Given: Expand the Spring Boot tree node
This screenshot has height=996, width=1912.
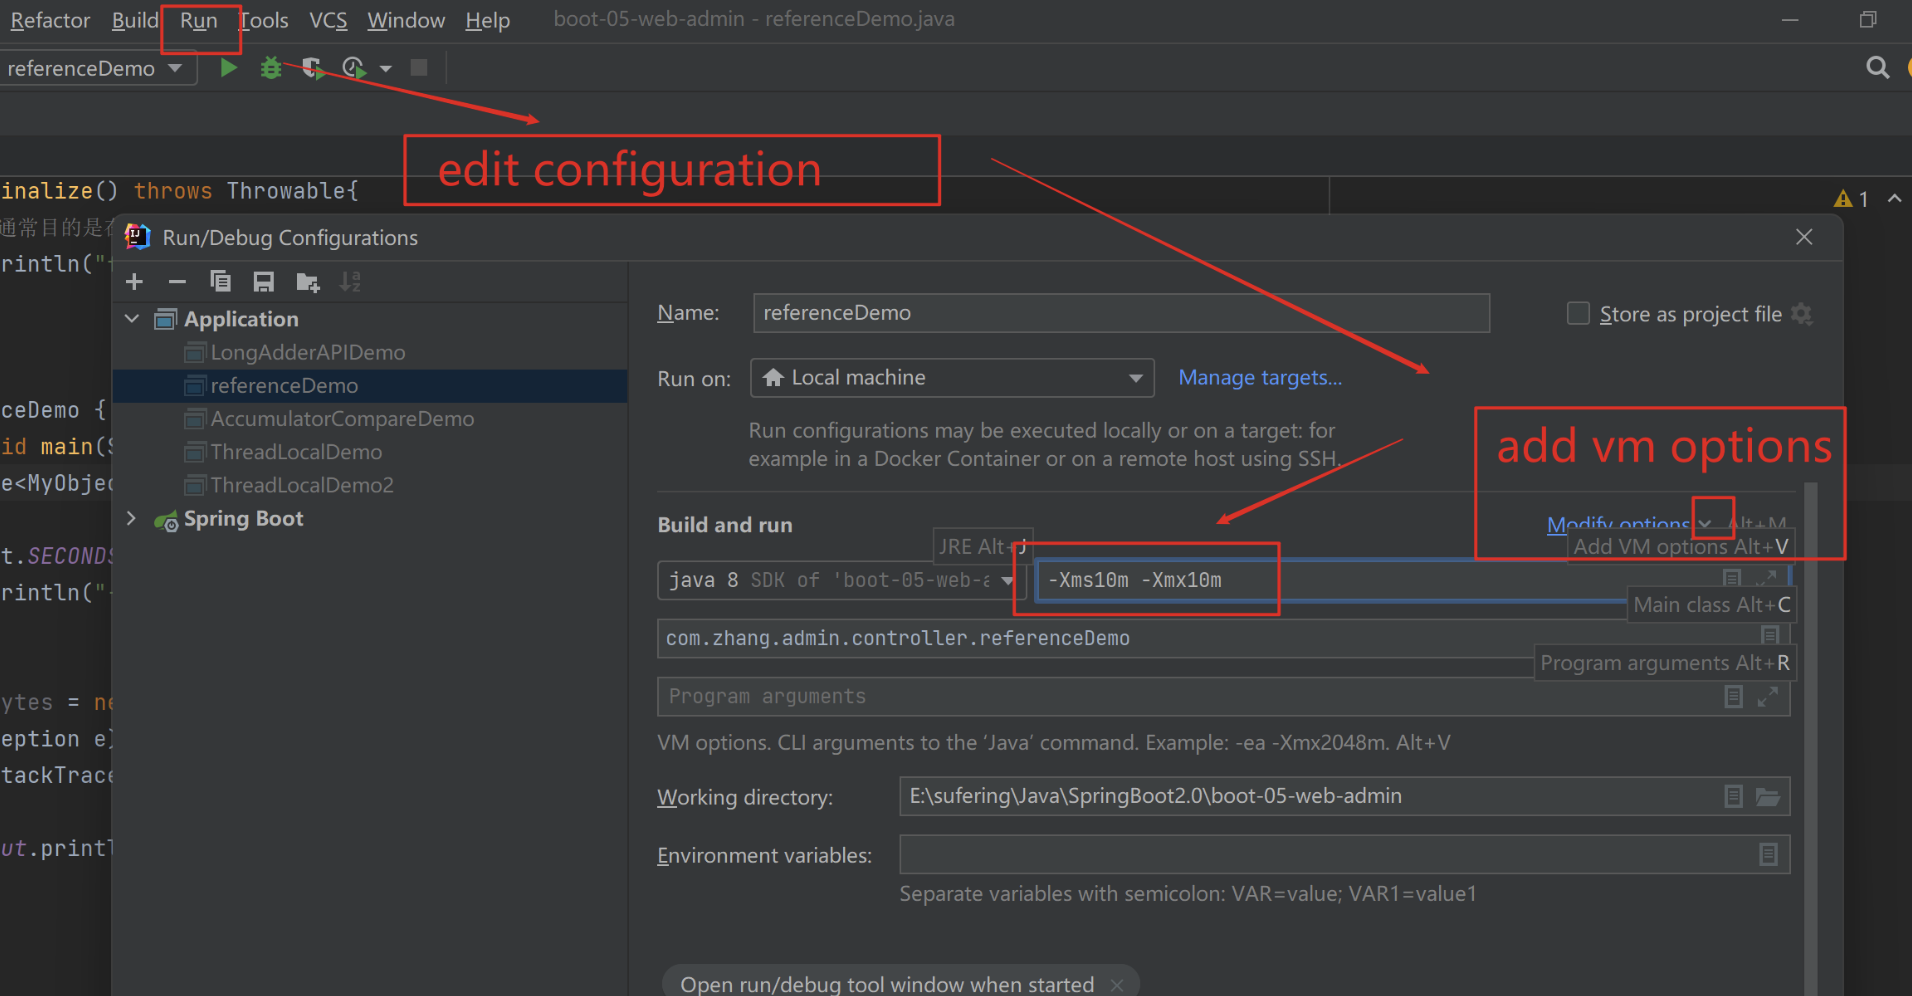Looking at the screenshot, I should pos(132,518).
